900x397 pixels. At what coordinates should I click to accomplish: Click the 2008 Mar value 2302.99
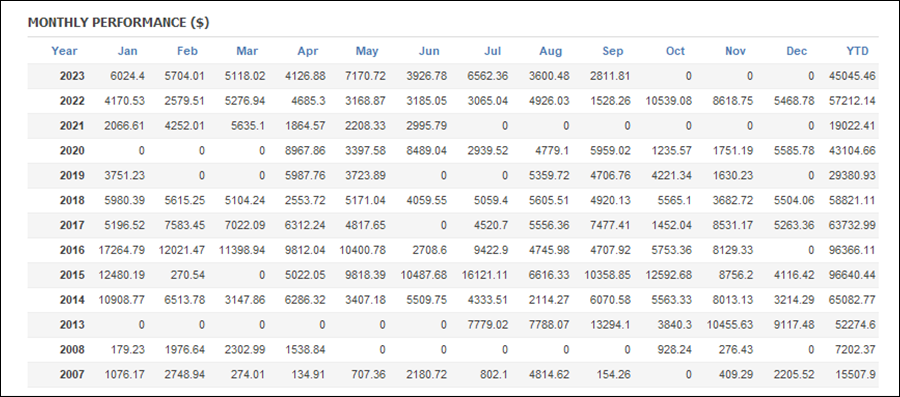245,349
